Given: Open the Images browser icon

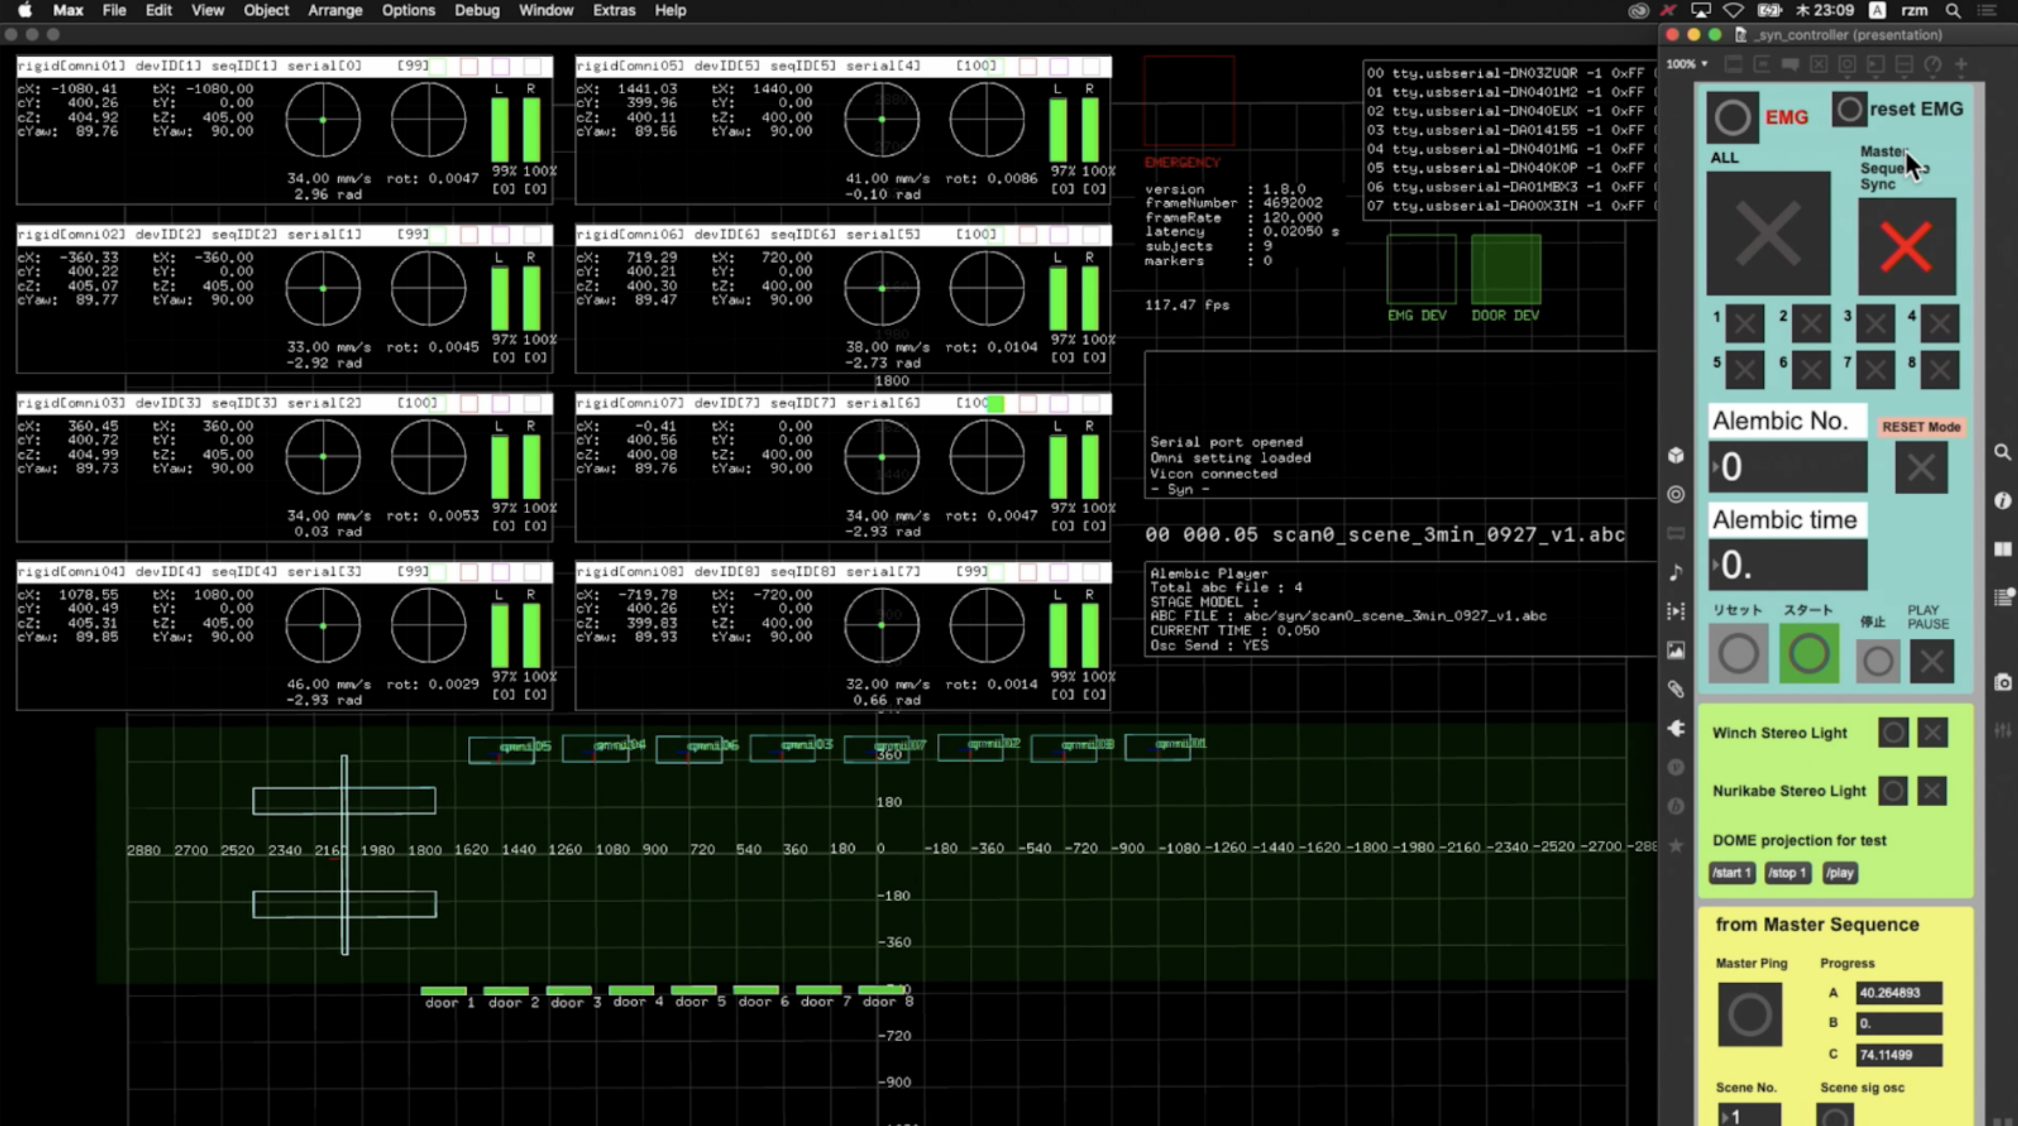Looking at the screenshot, I should tap(1676, 650).
